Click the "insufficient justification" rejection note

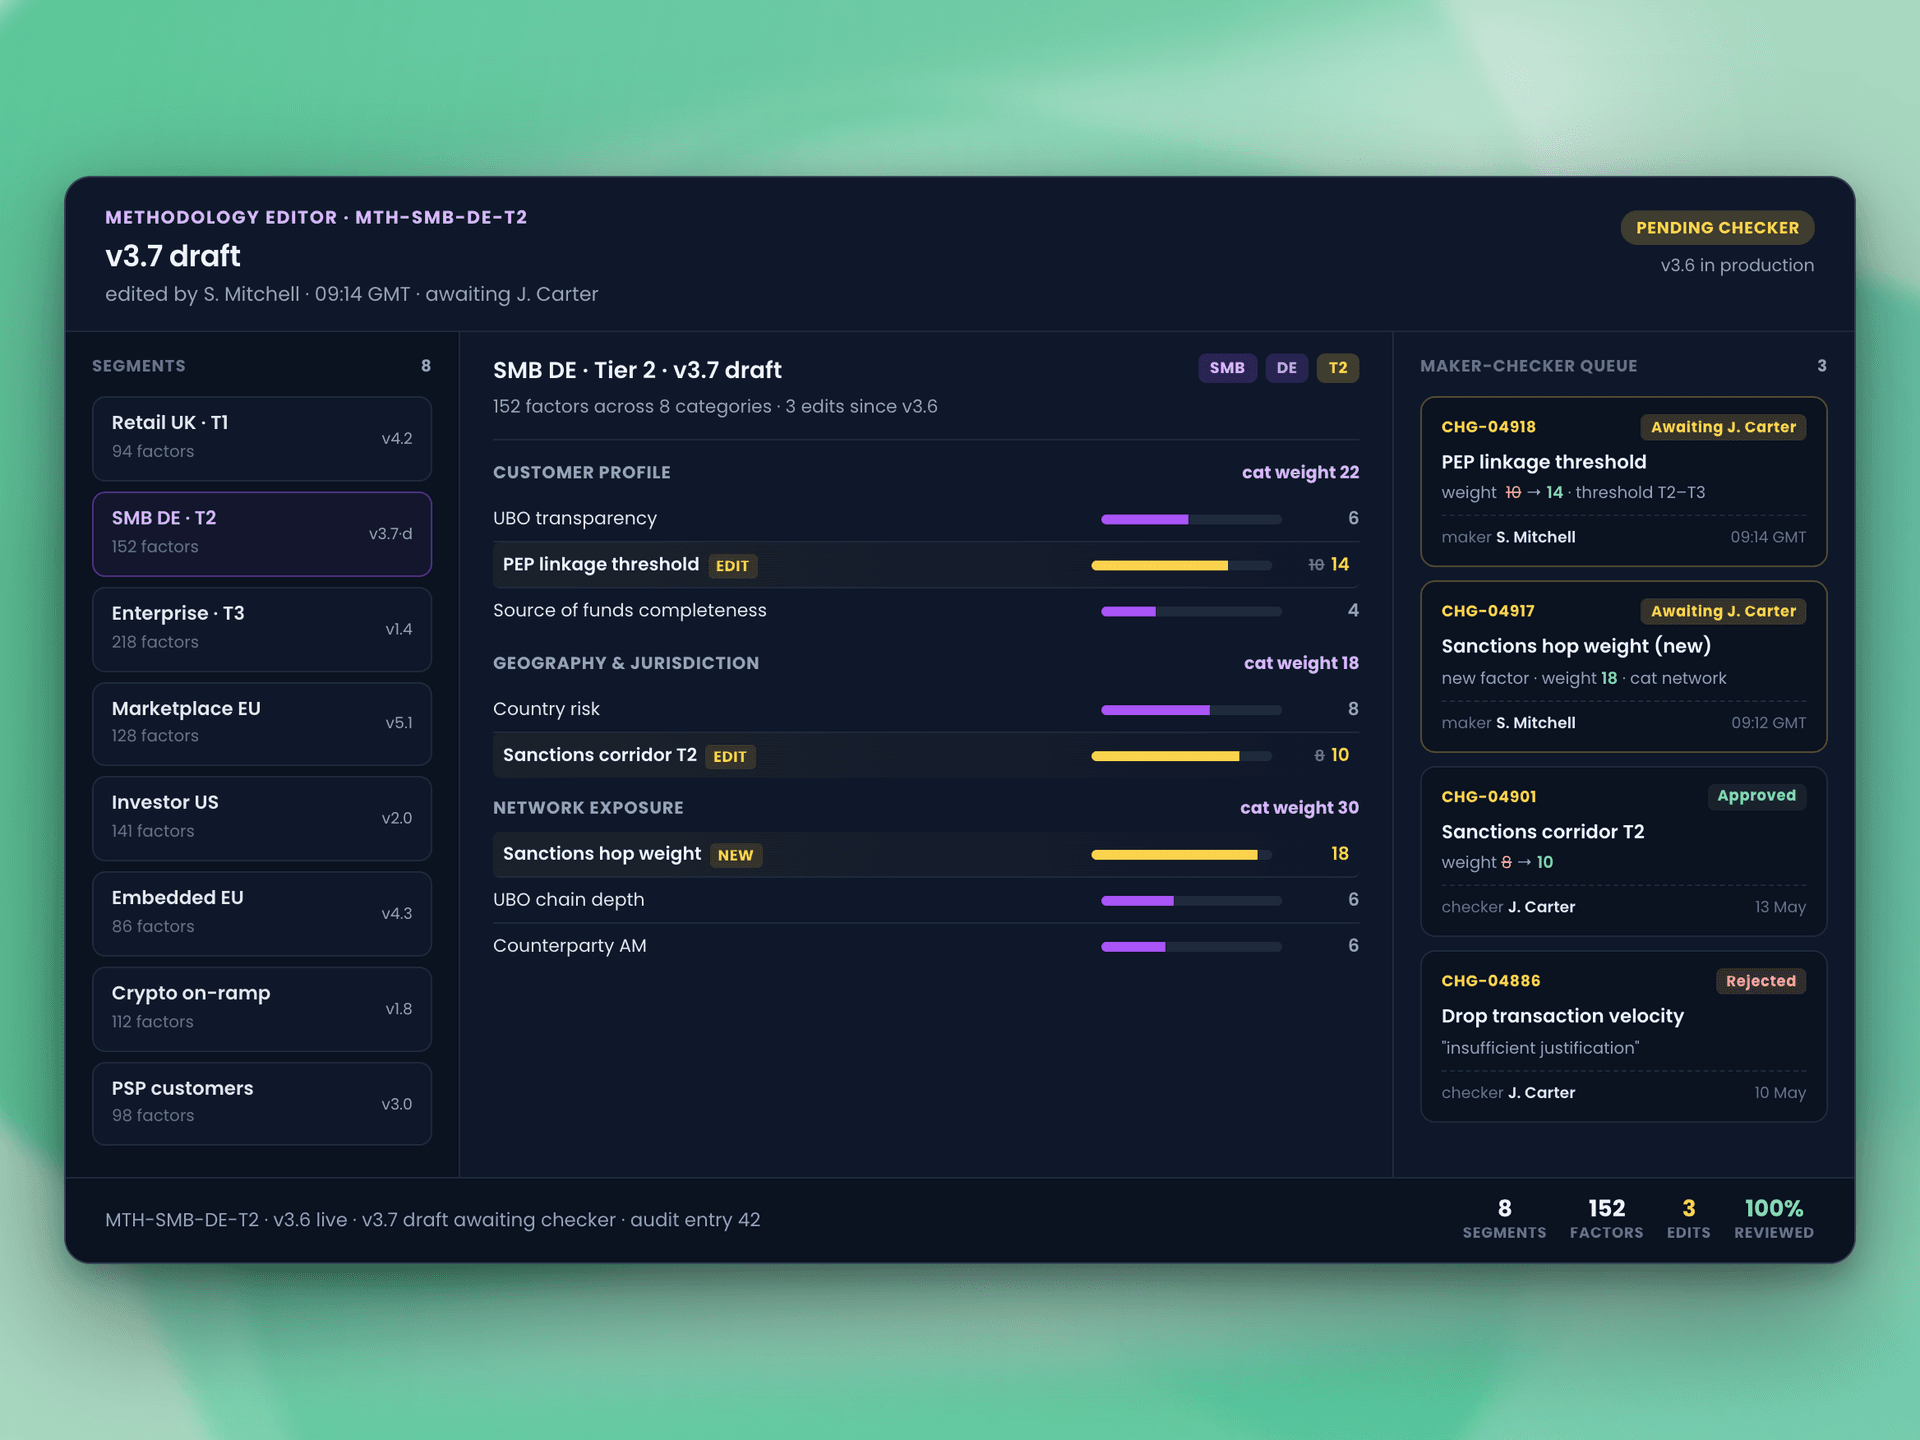pos(1540,1048)
